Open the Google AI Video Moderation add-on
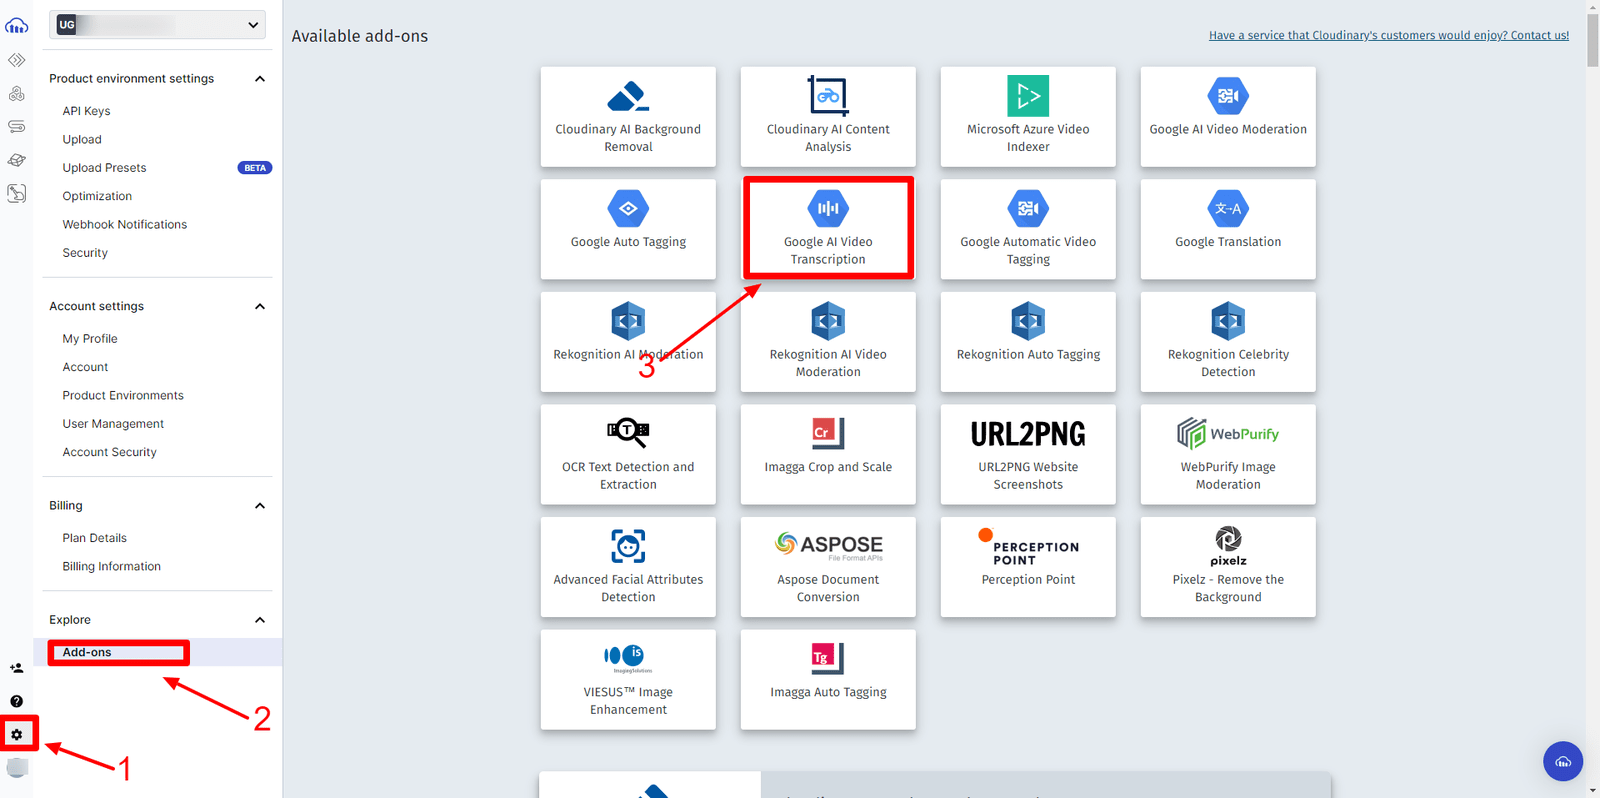1600x798 pixels. coord(1228,117)
